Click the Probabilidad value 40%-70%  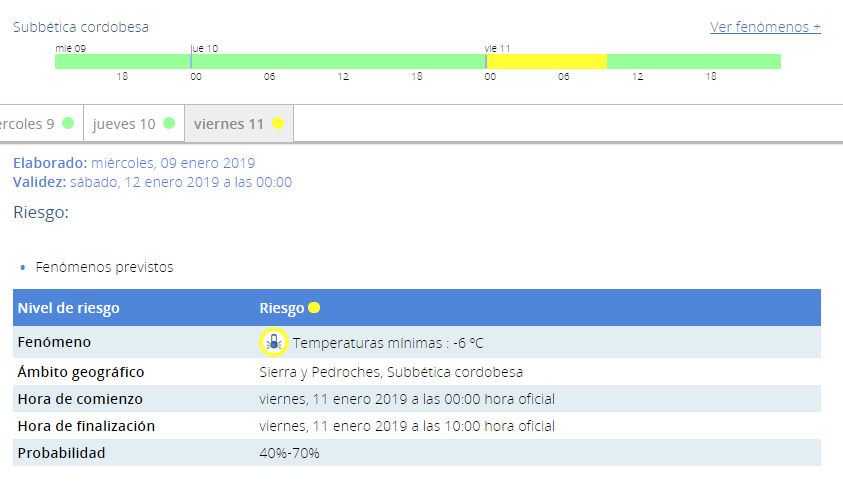click(x=289, y=453)
